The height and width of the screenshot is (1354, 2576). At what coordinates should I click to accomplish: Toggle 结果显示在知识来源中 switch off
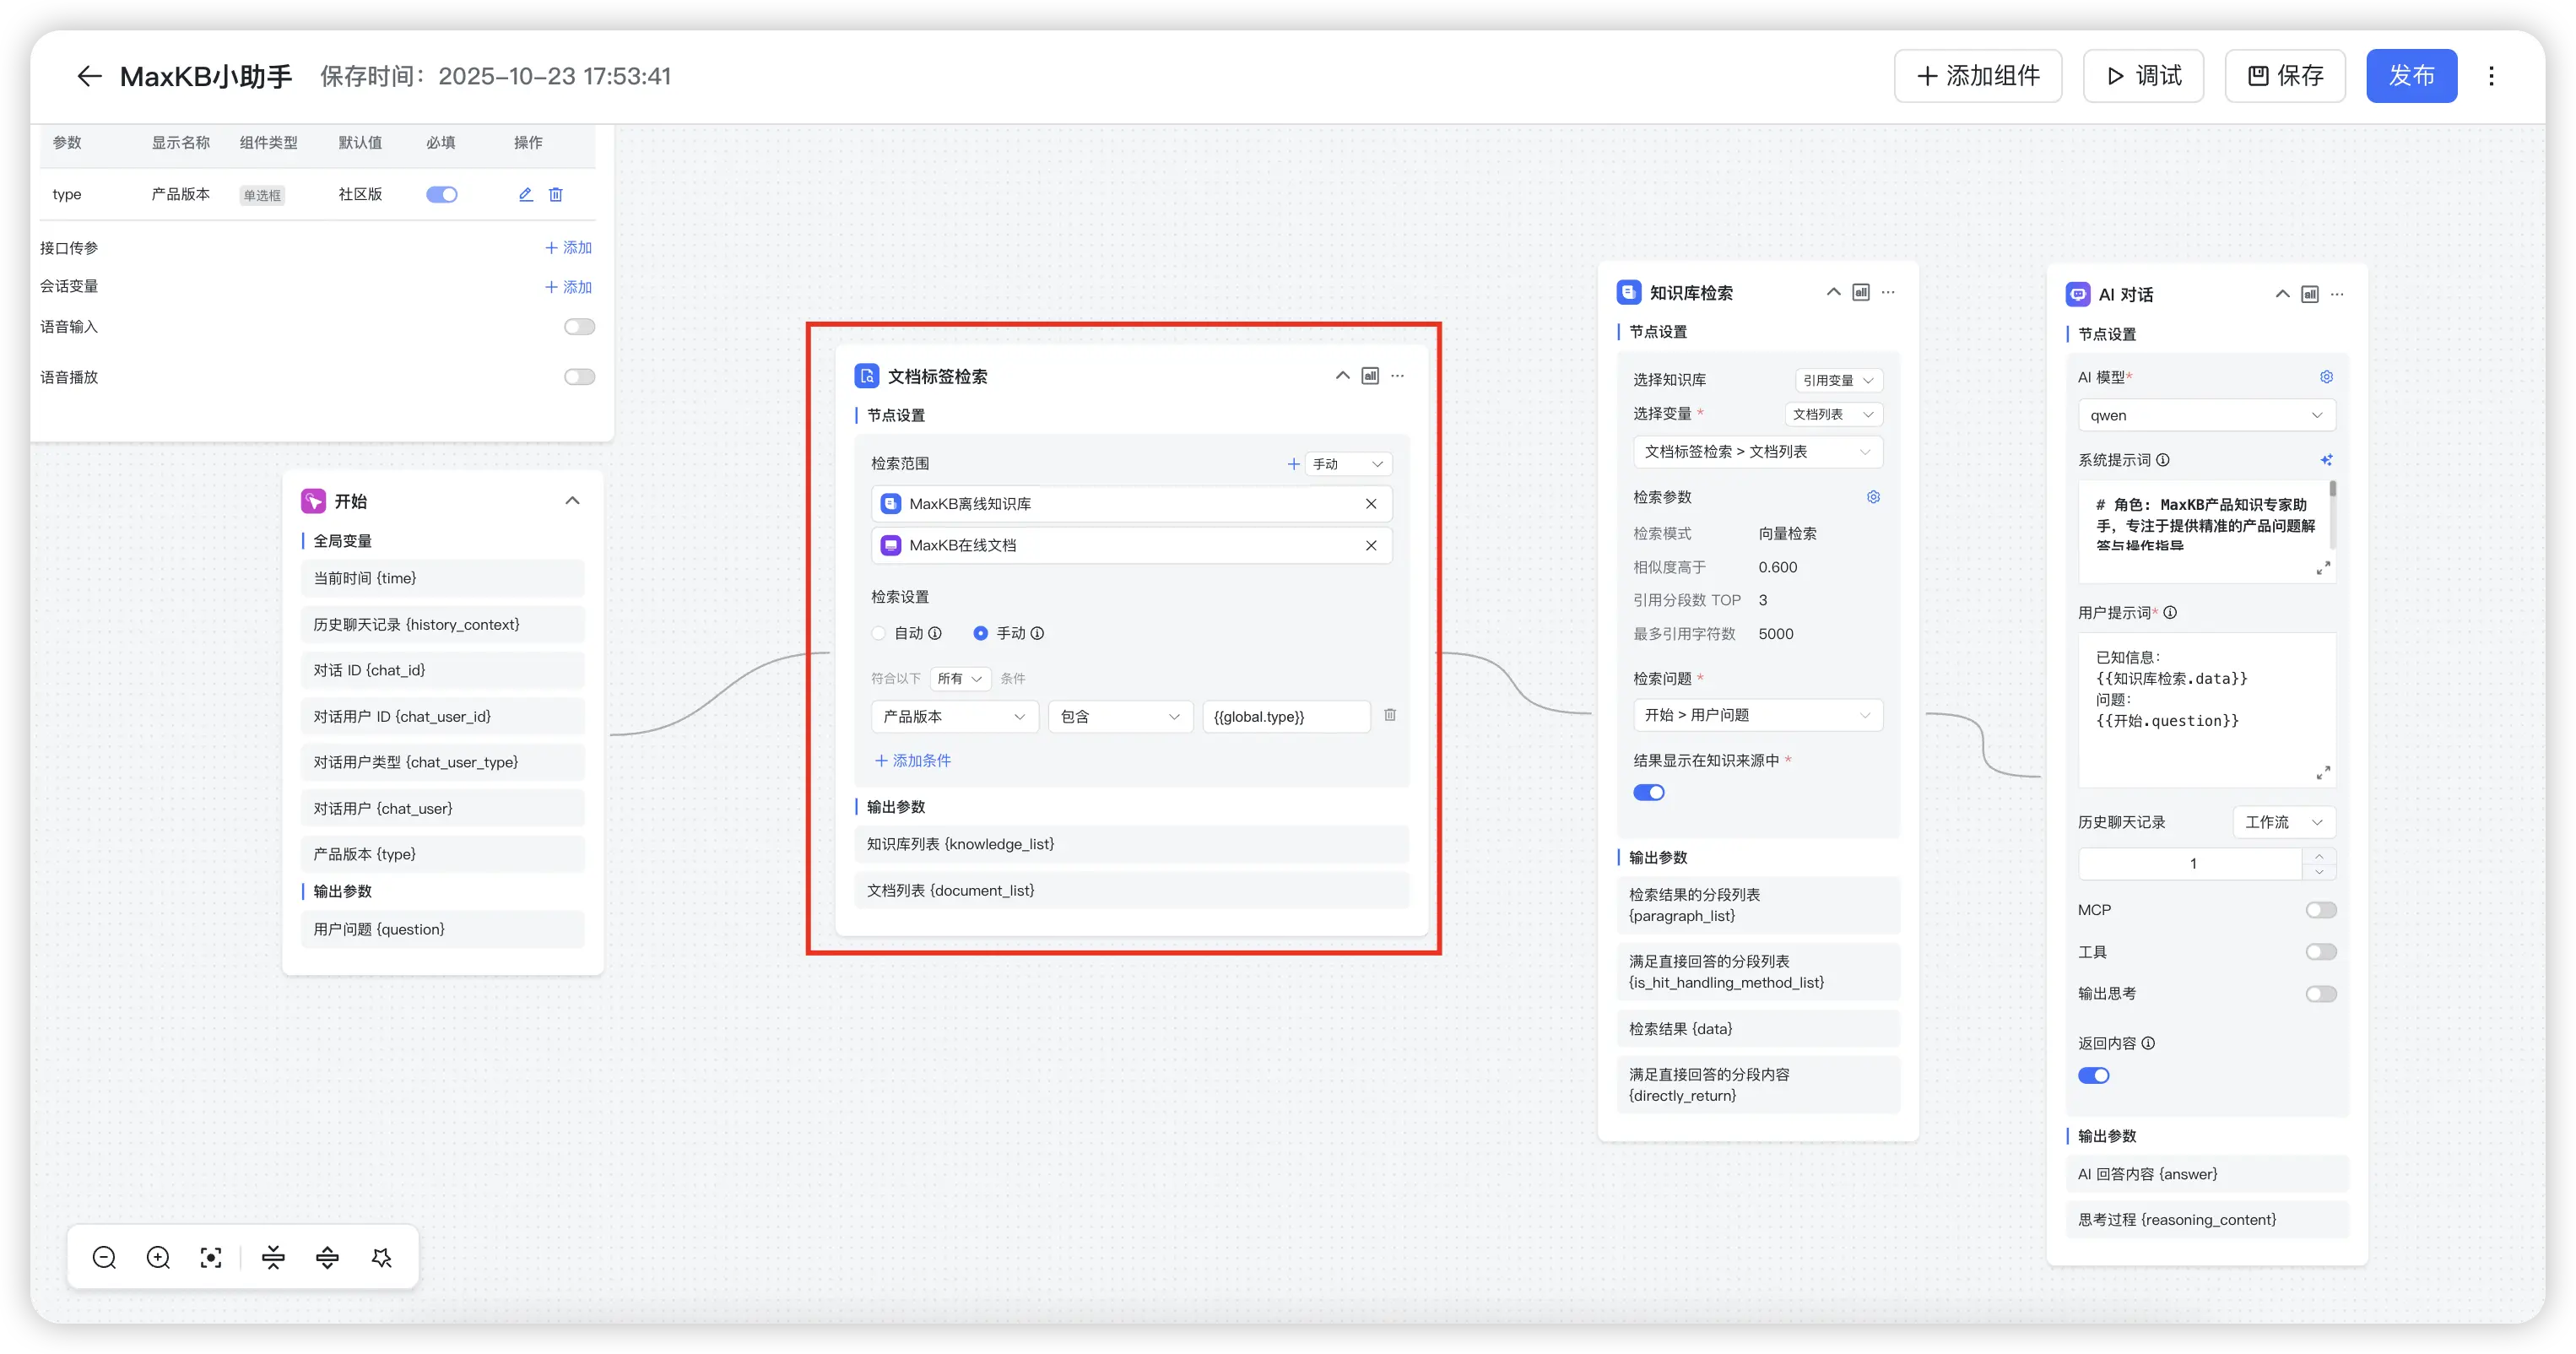[1648, 792]
